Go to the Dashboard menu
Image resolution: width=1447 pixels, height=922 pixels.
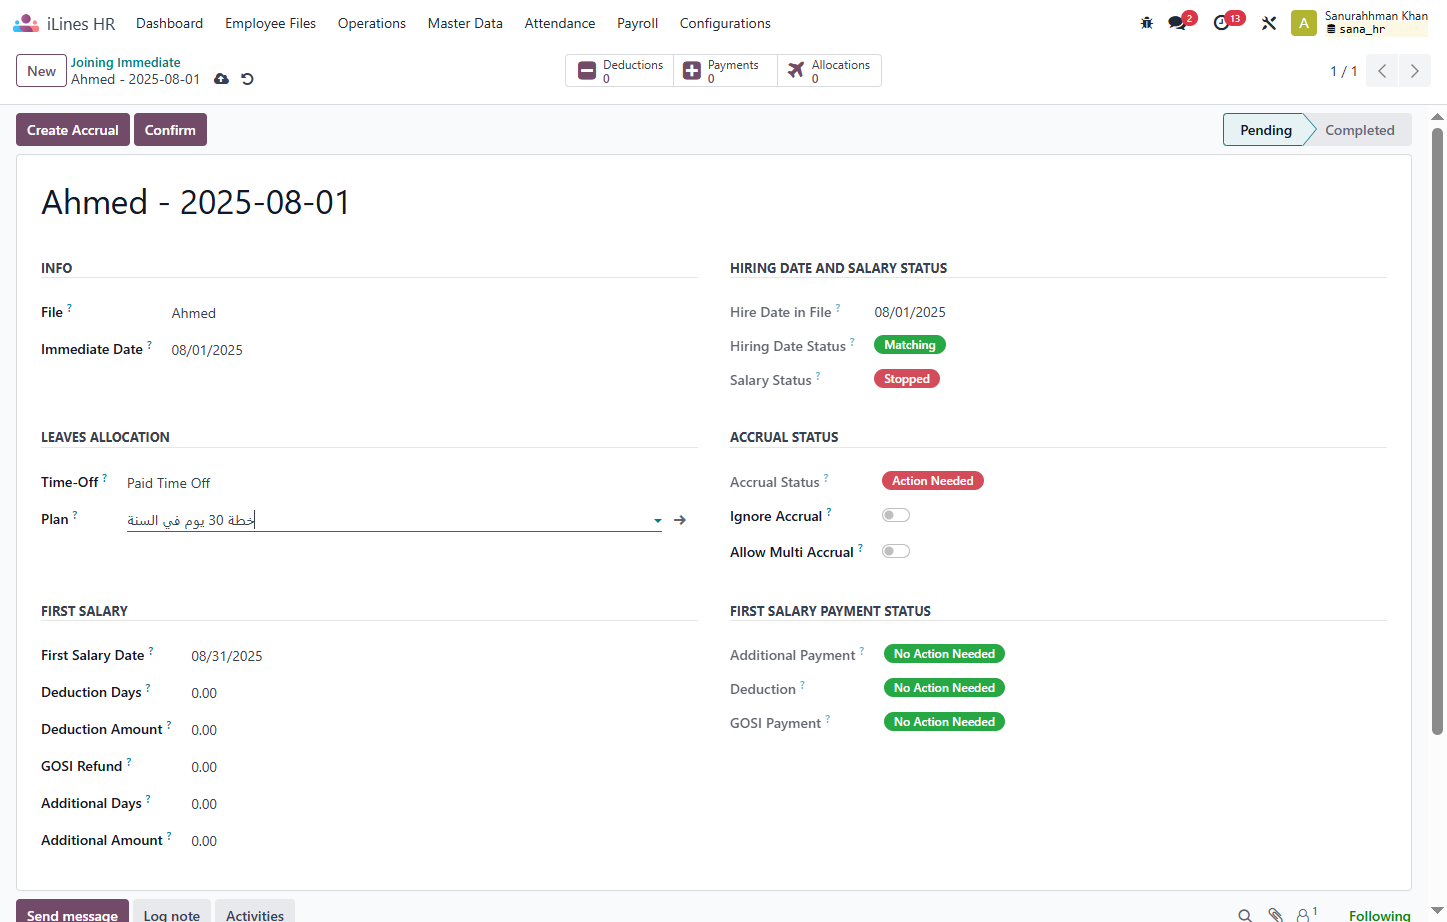tap(169, 23)
